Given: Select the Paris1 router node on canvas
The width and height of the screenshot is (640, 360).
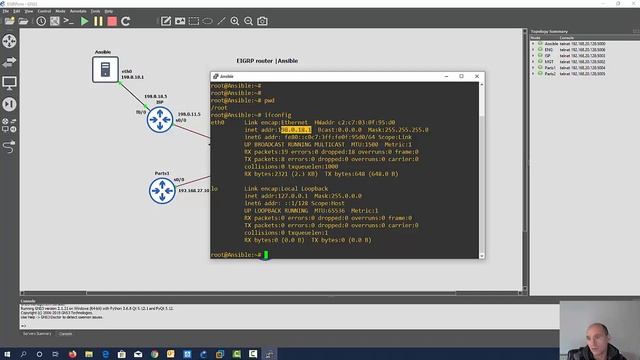Looking at the screenshot, I should pyautogui.click(x=162, y=191).
